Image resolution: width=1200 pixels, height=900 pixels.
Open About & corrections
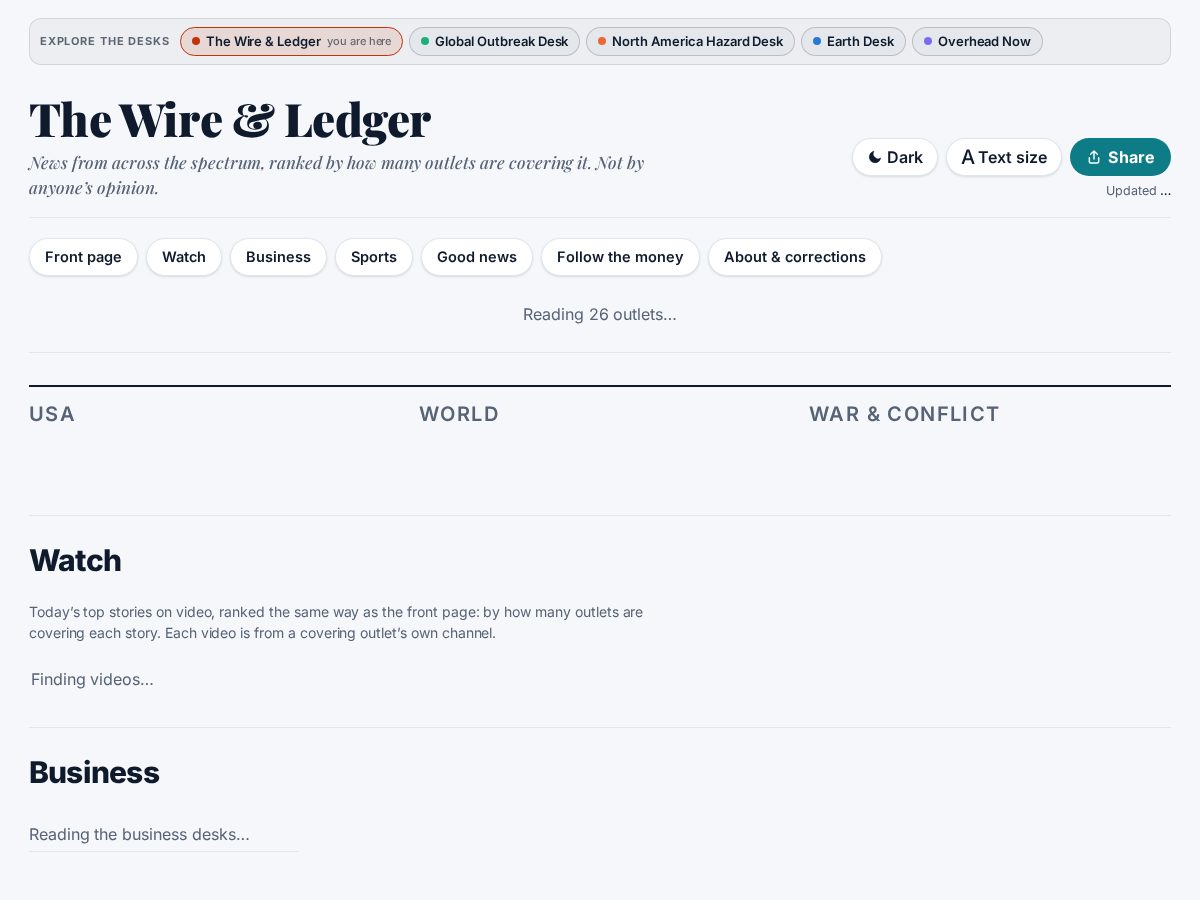(795, 257)
